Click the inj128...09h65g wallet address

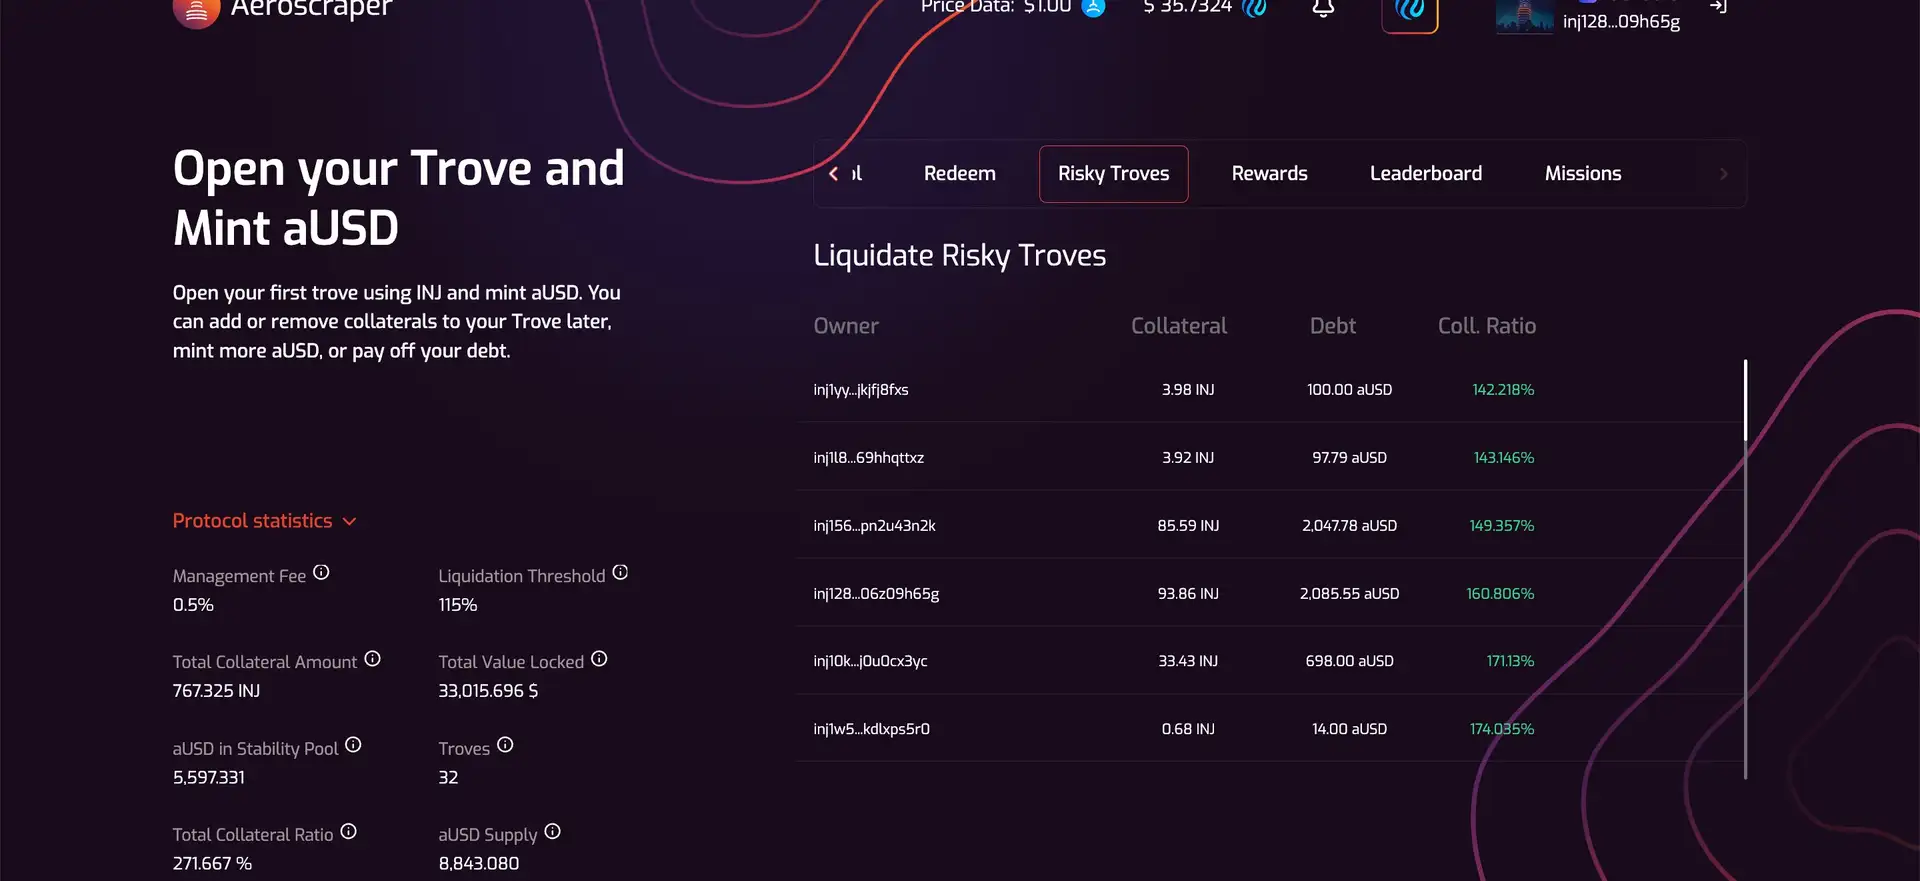[1620, 22]
